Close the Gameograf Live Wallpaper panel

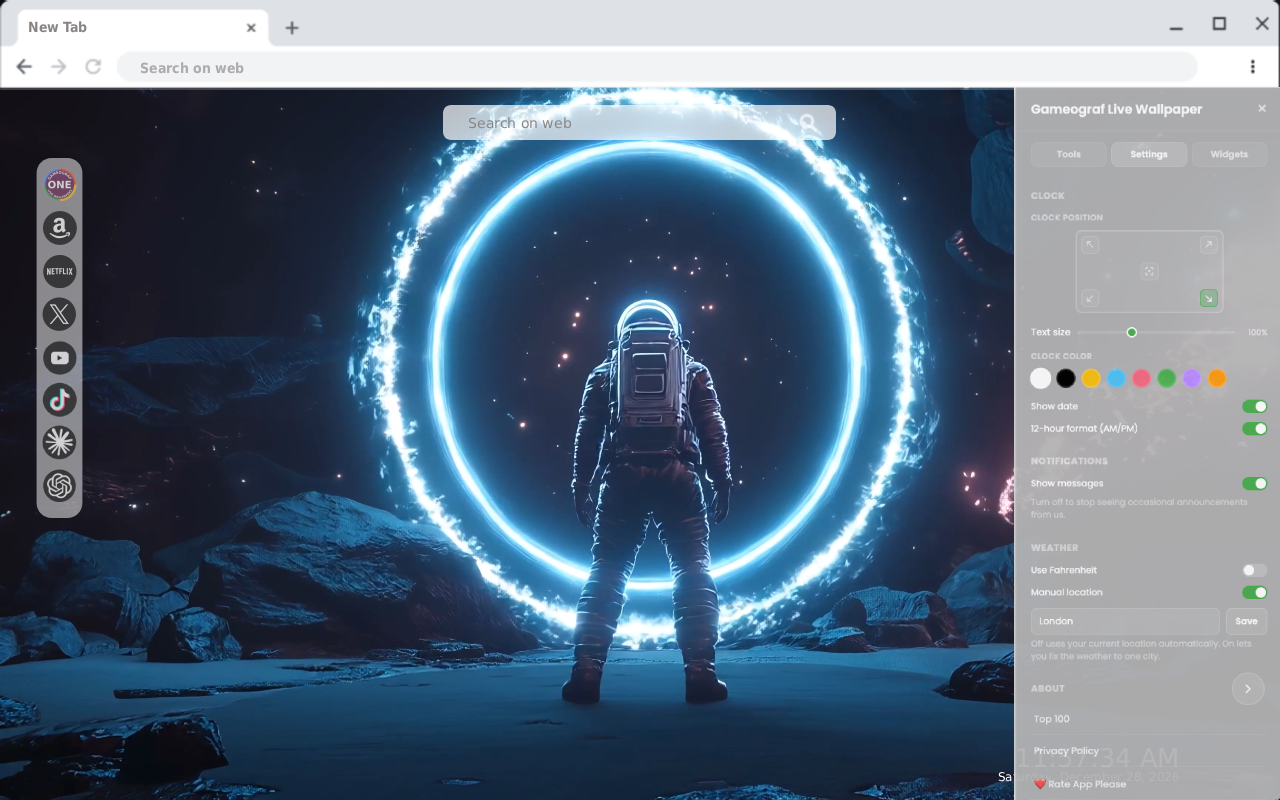pos(1262,108)
